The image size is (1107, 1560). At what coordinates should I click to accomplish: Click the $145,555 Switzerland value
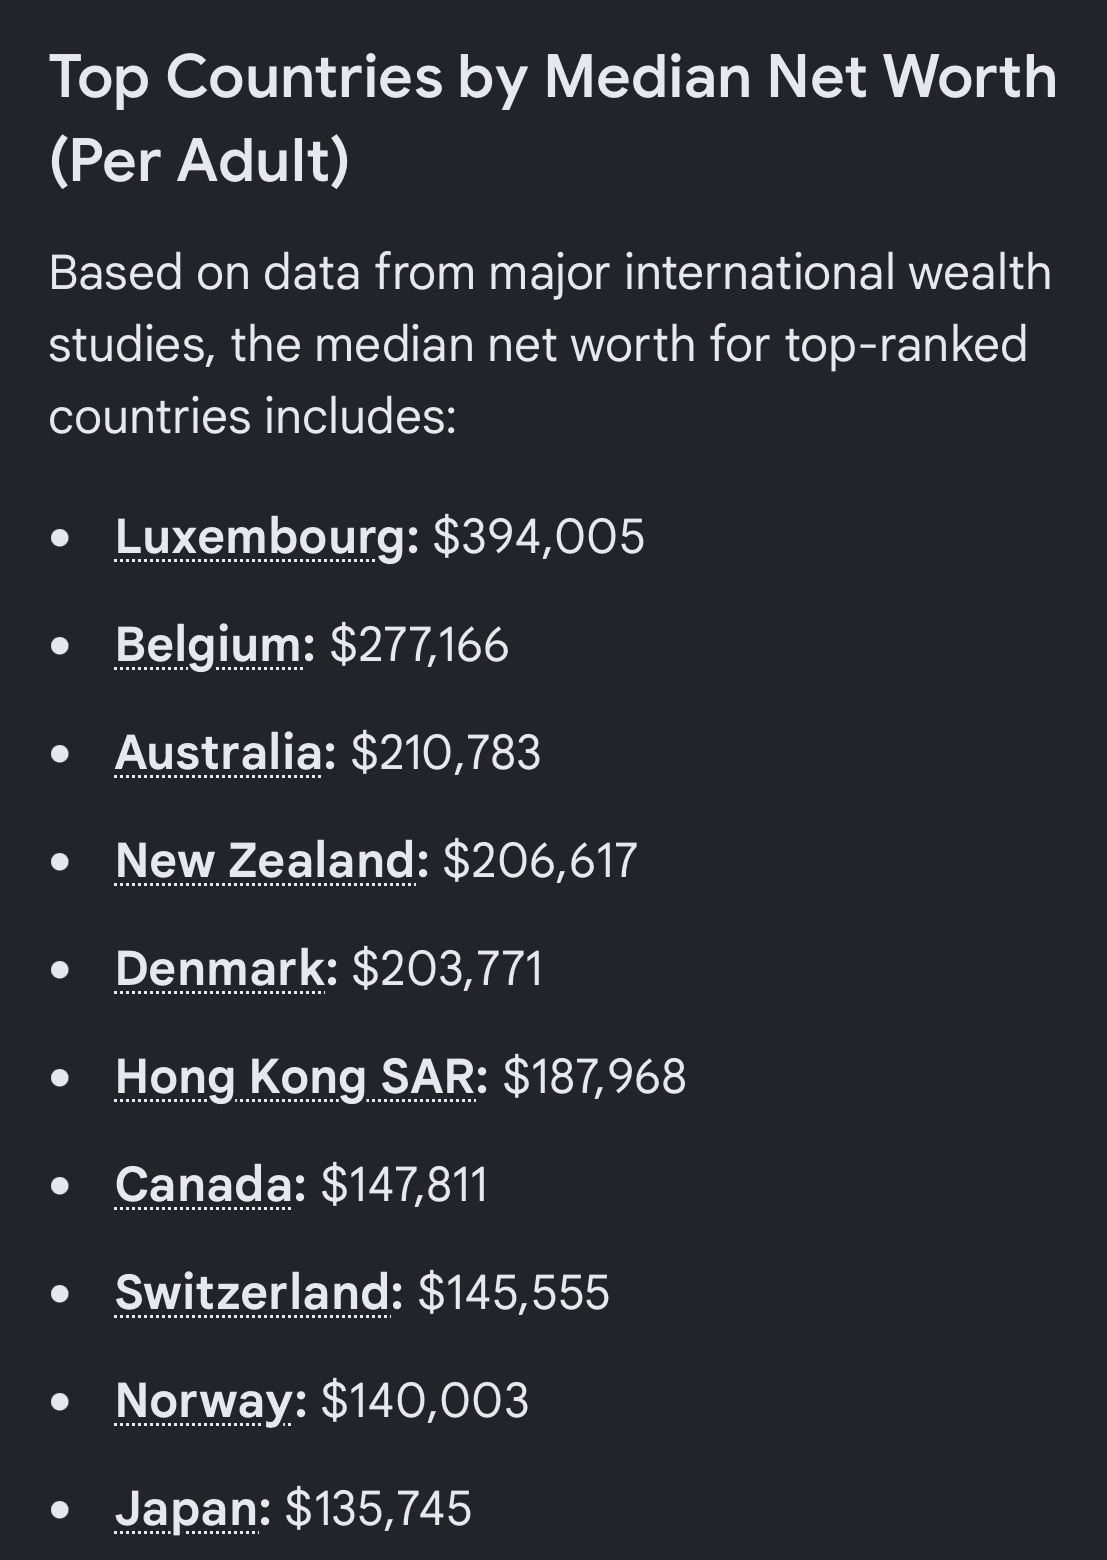514,1293
